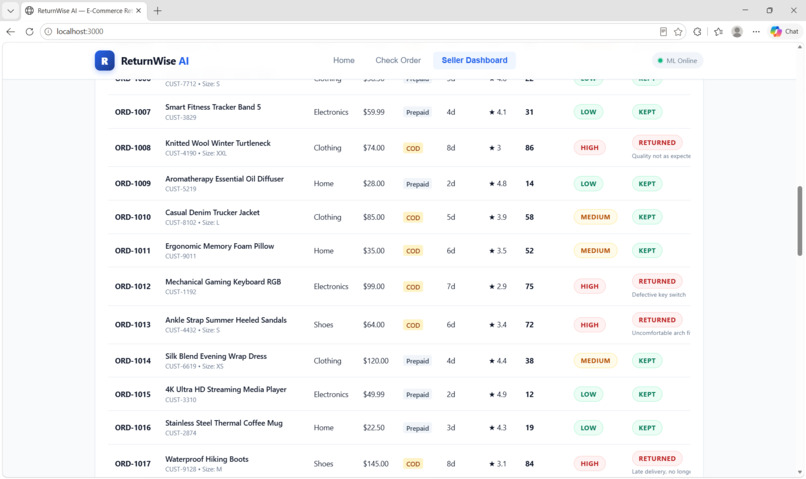The width and height of the screenshot is (806, 479).
Task: Click the ReturnWise R logo icon
Action: 104,61
